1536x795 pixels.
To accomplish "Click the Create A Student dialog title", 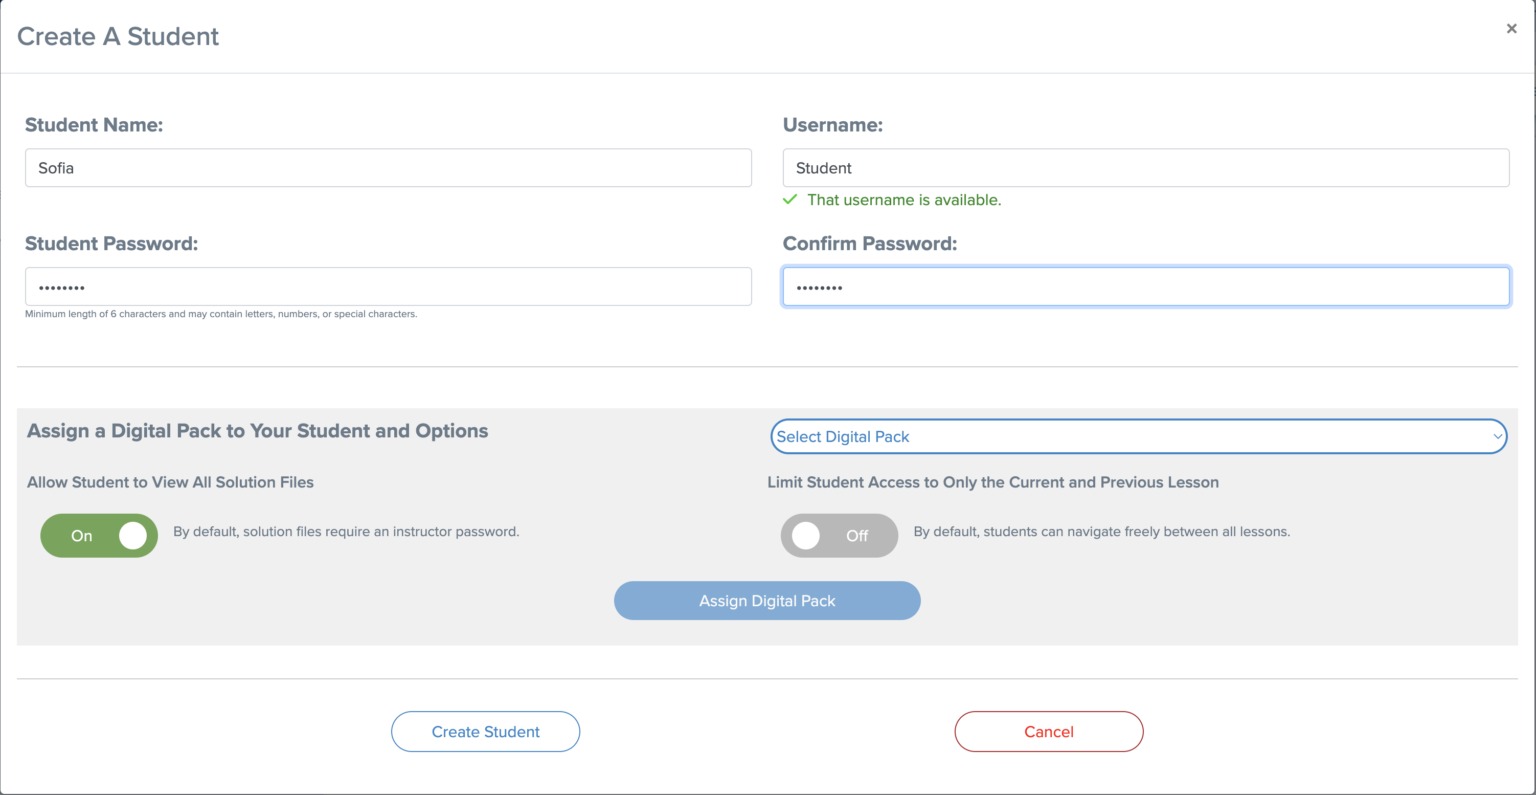I will tap(117, 36).
